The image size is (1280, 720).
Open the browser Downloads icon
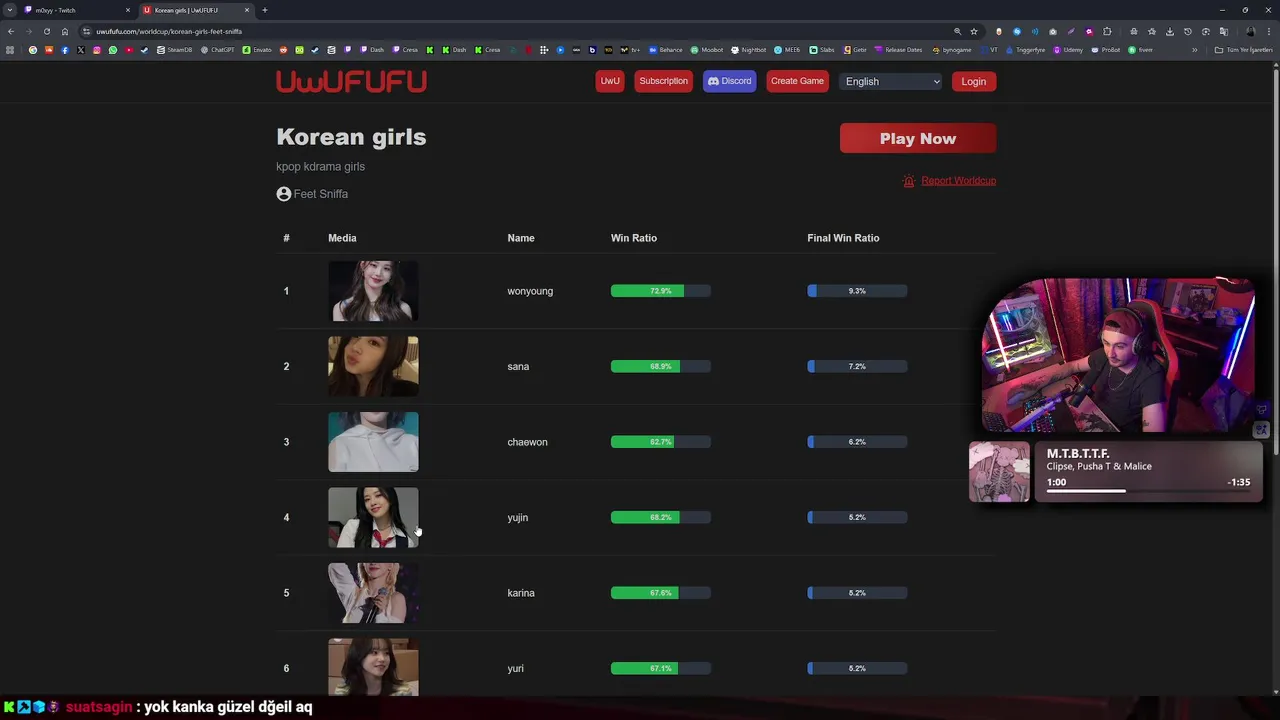1169,31
